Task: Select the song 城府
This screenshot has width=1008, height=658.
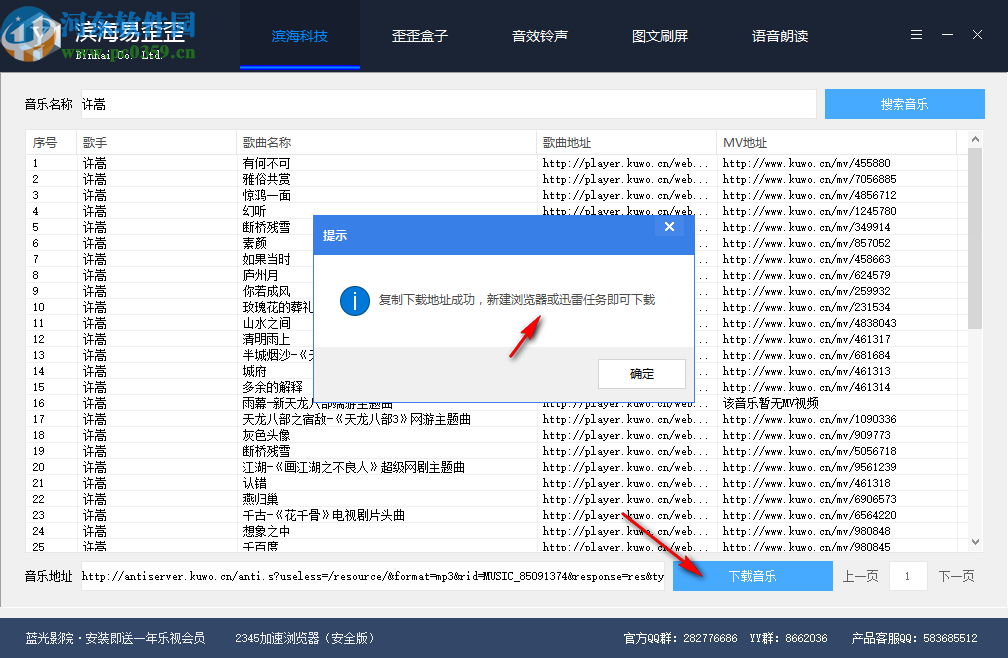Action: 255,371
